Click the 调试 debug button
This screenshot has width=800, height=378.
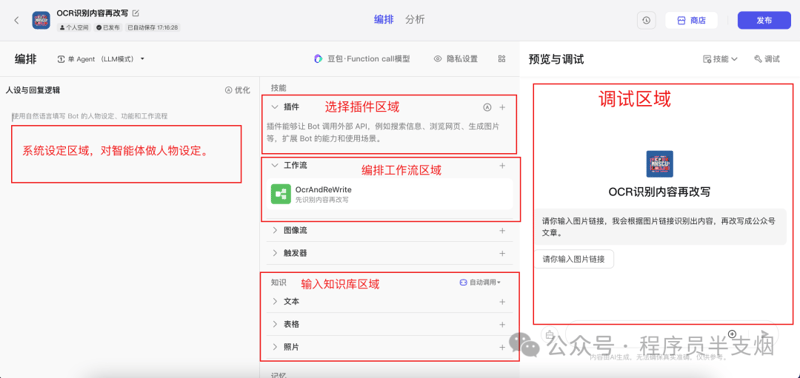click(767, 59)
